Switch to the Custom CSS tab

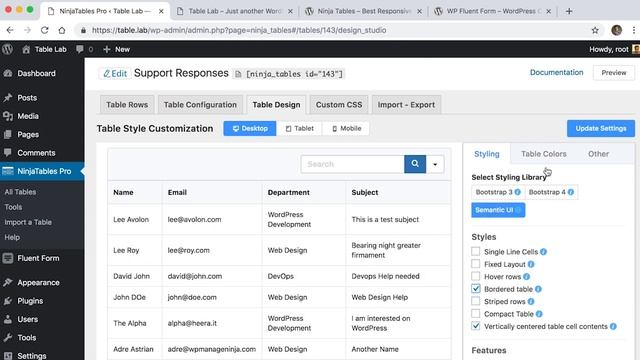click(339, 105)
